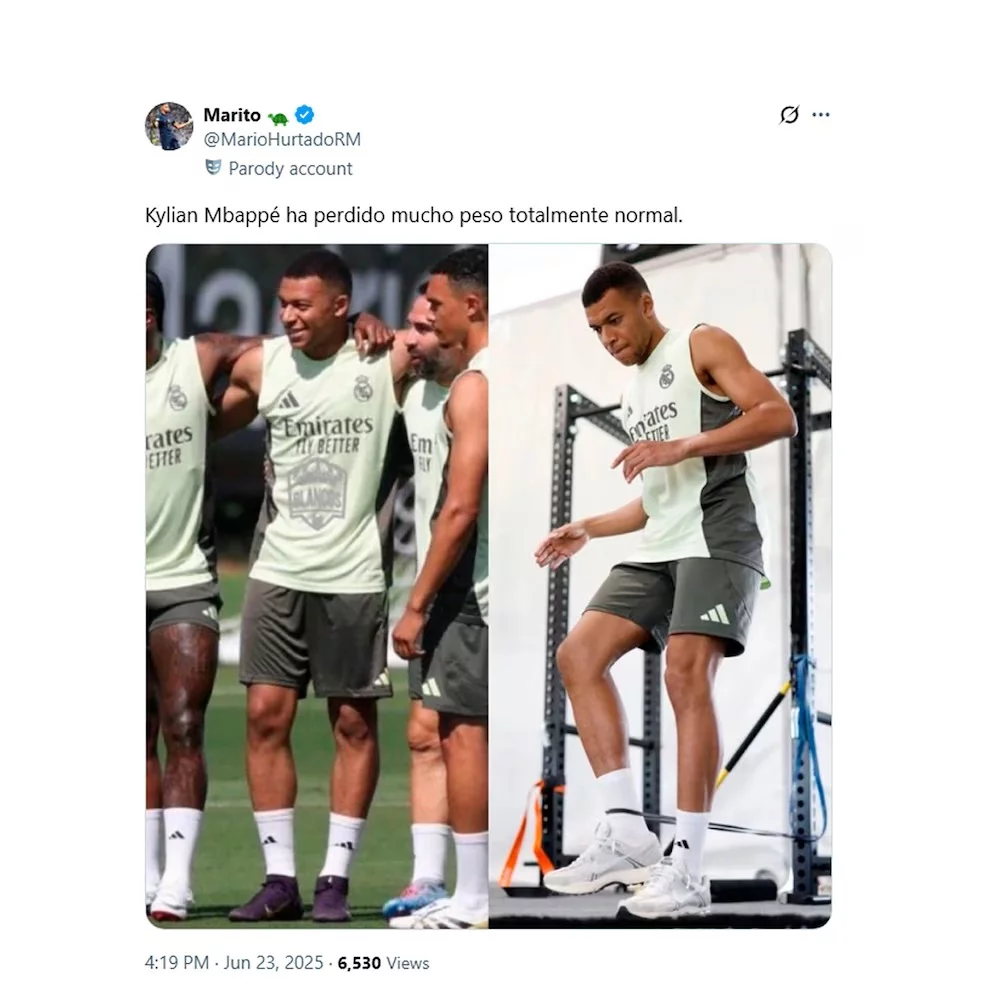Click the blue verified badge

(x=305, y=115)
